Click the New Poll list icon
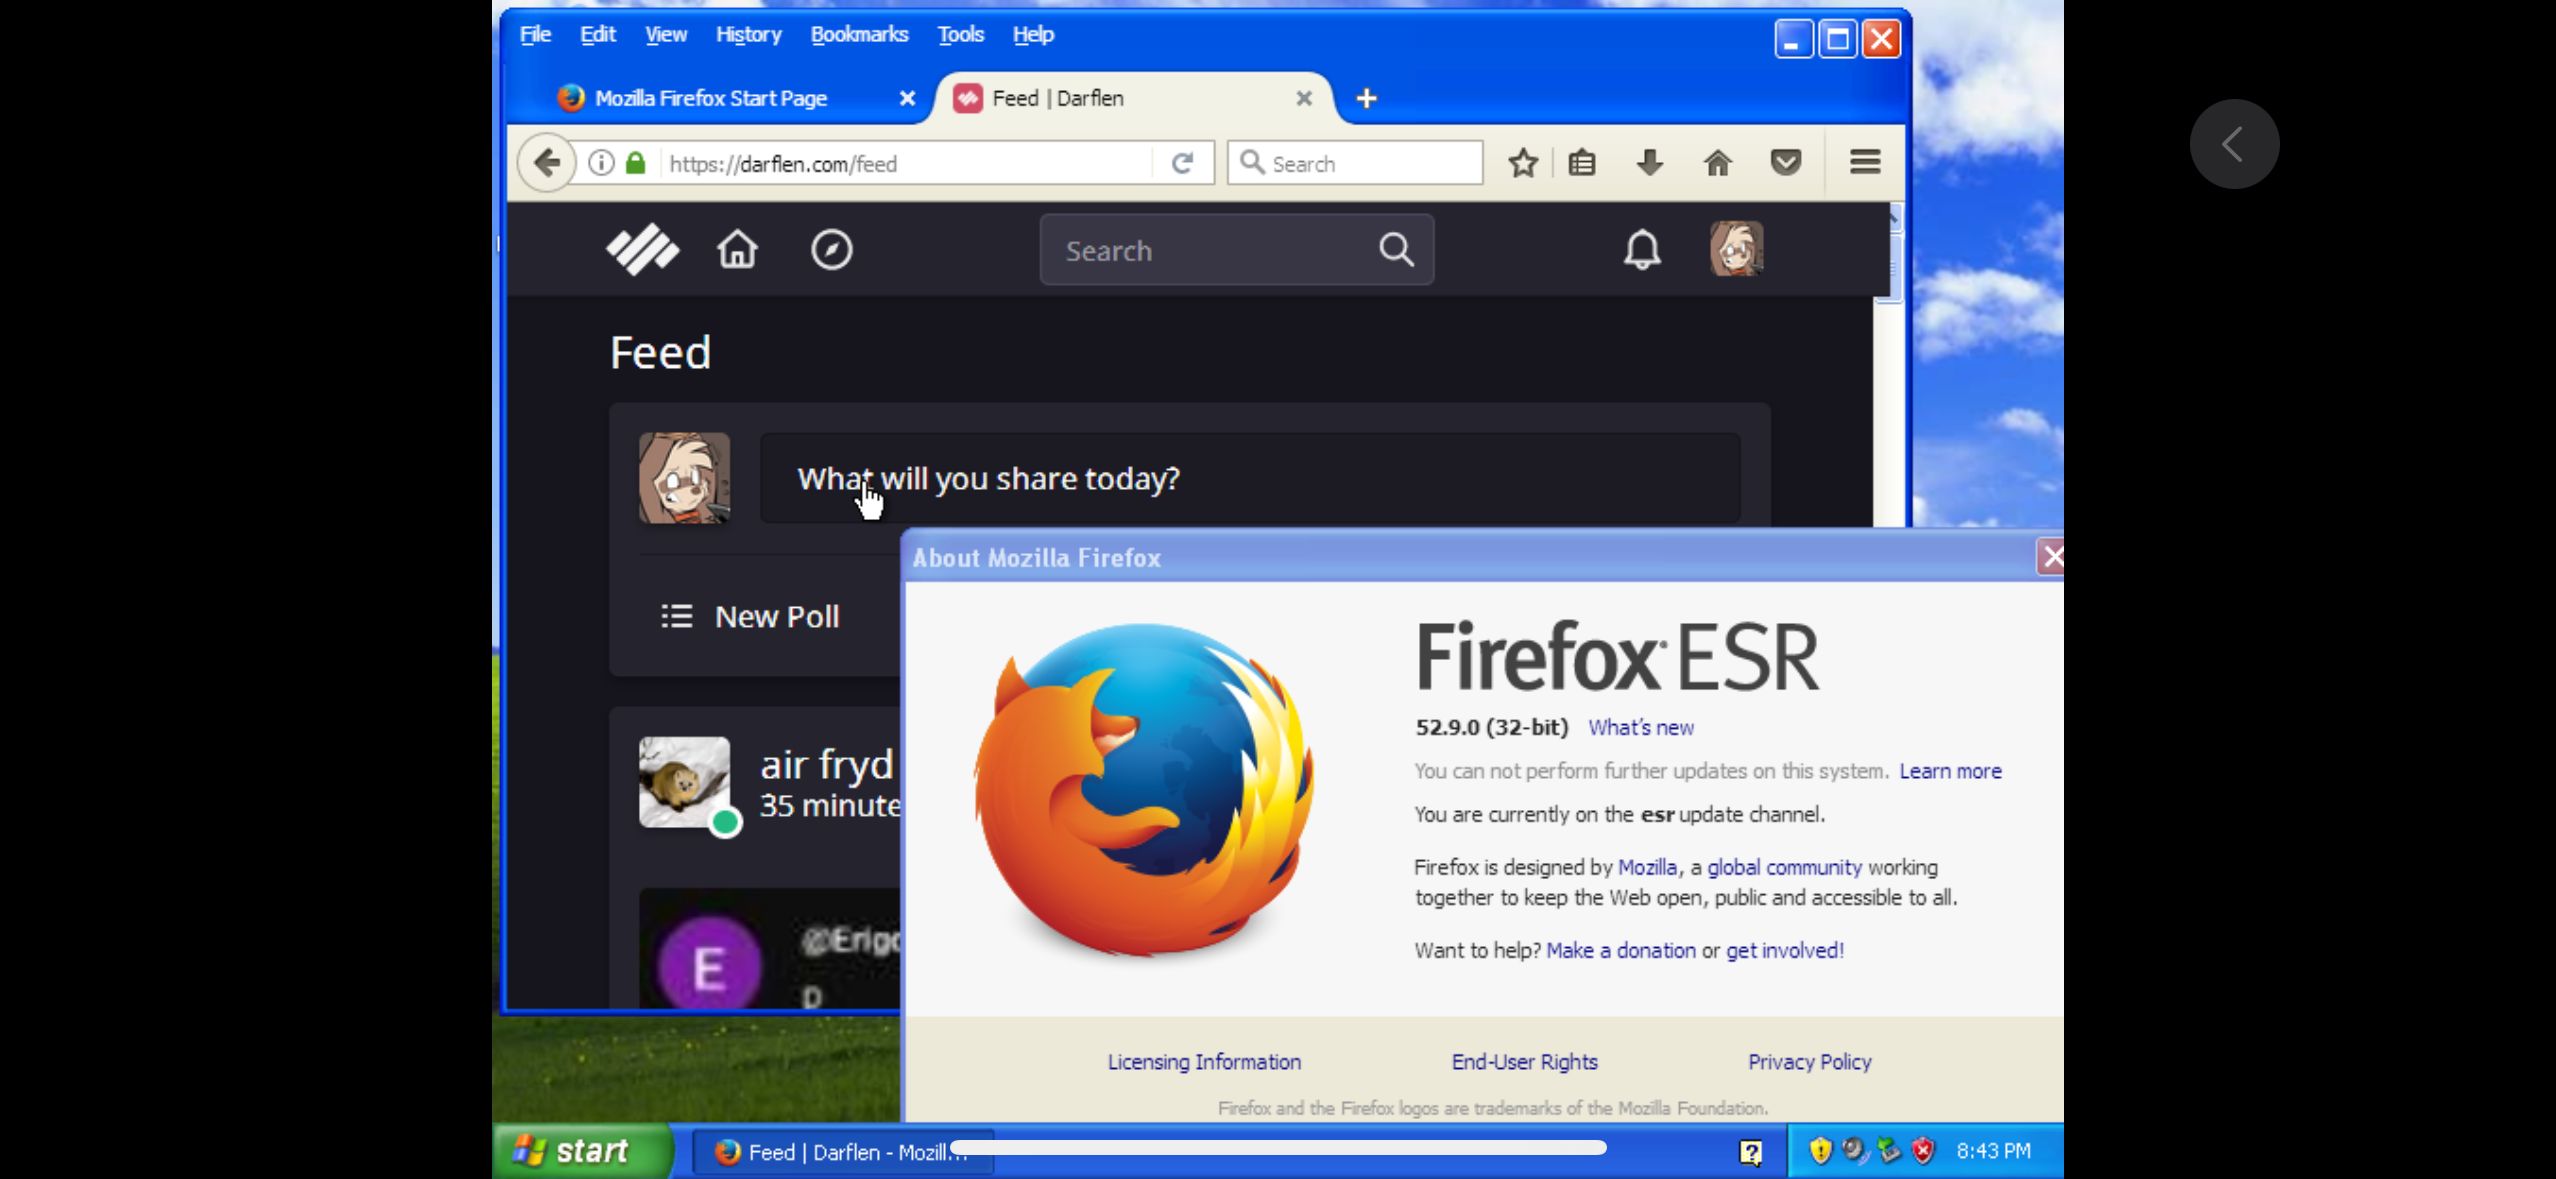The width and height of the screenshot is (2556, 1179). (677, 616)
